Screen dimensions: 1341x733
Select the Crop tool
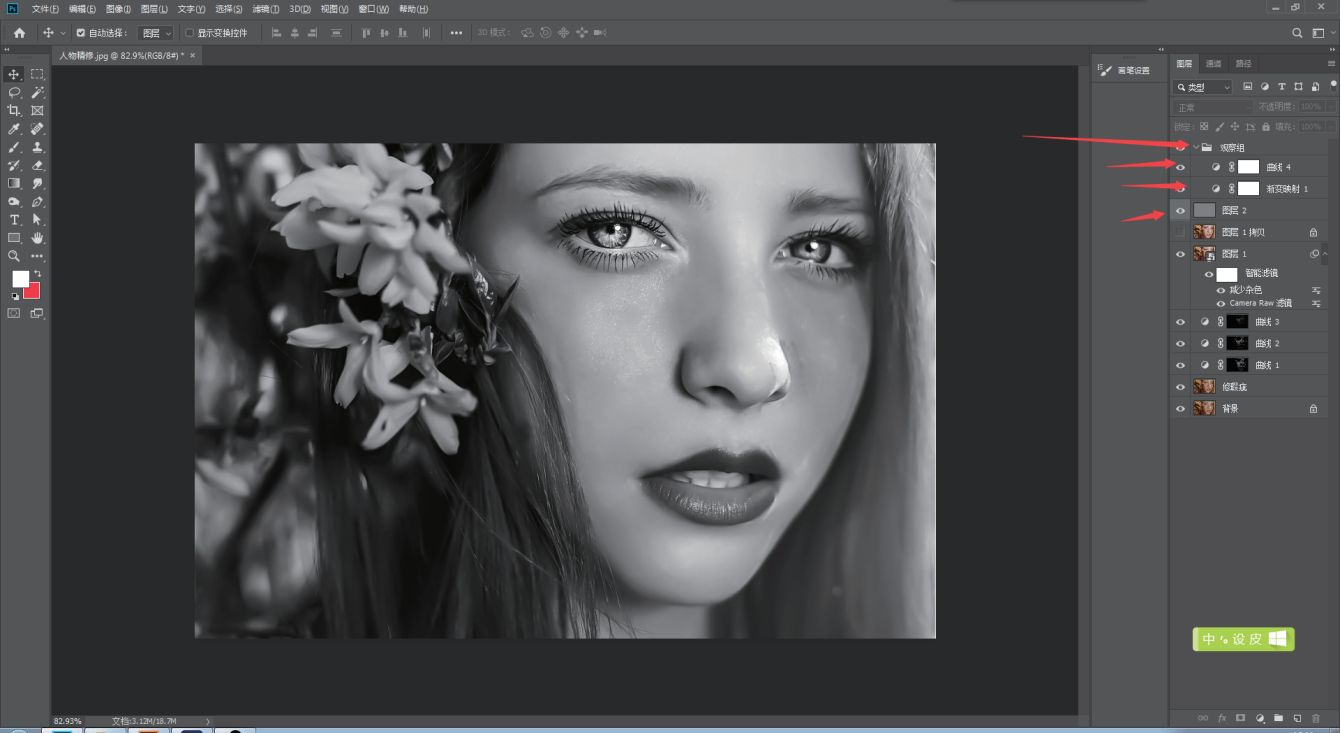point(14,110)
